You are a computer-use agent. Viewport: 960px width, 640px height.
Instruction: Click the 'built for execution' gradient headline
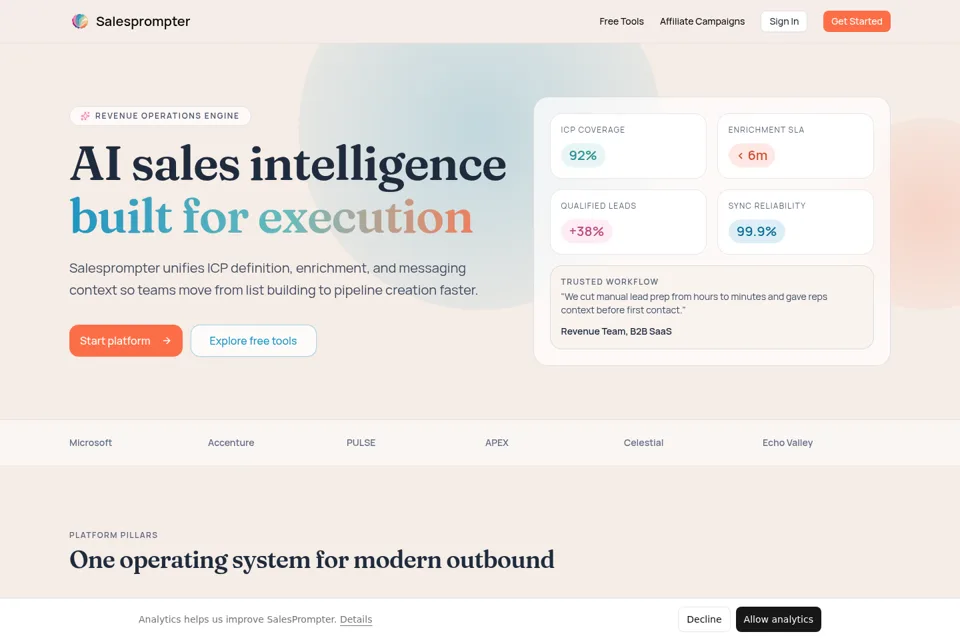pyautogui.click(x=271, y=217)
